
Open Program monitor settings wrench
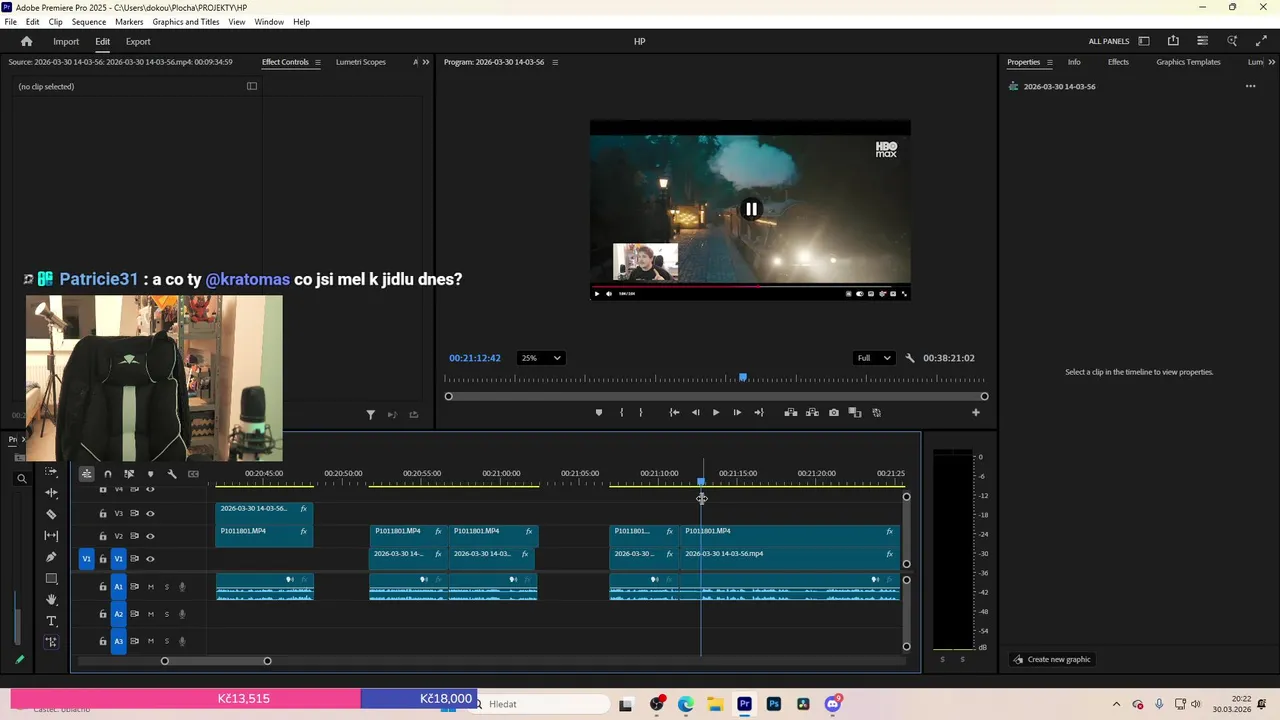[x=909, y=358]
